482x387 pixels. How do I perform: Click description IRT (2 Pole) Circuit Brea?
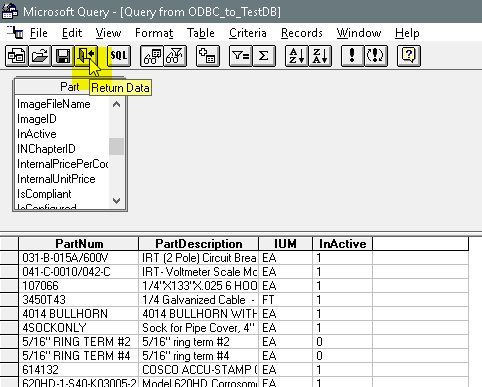click(x=199, y=258)
